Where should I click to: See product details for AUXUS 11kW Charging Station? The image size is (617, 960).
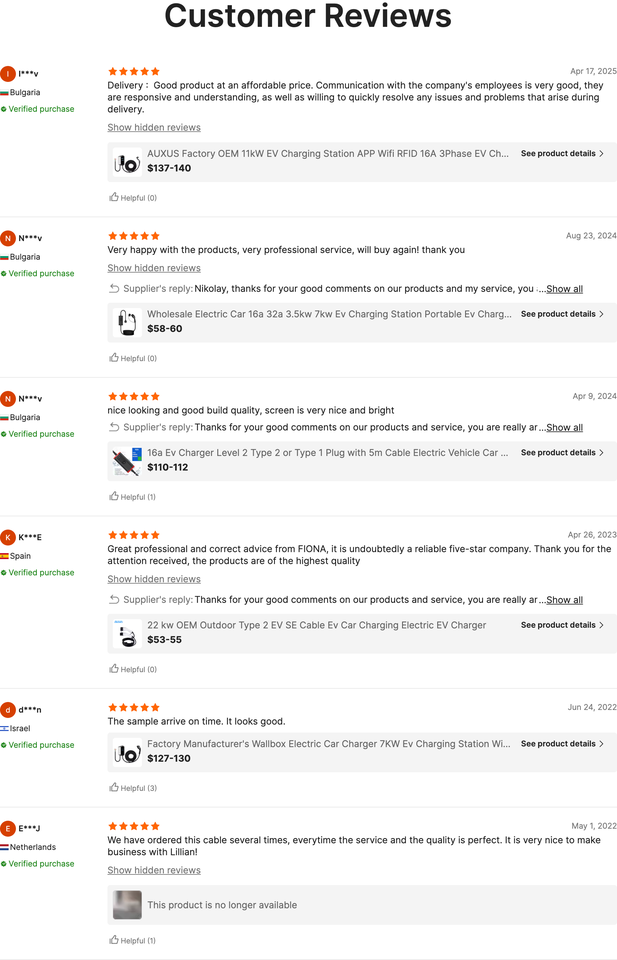pos(562,154)
